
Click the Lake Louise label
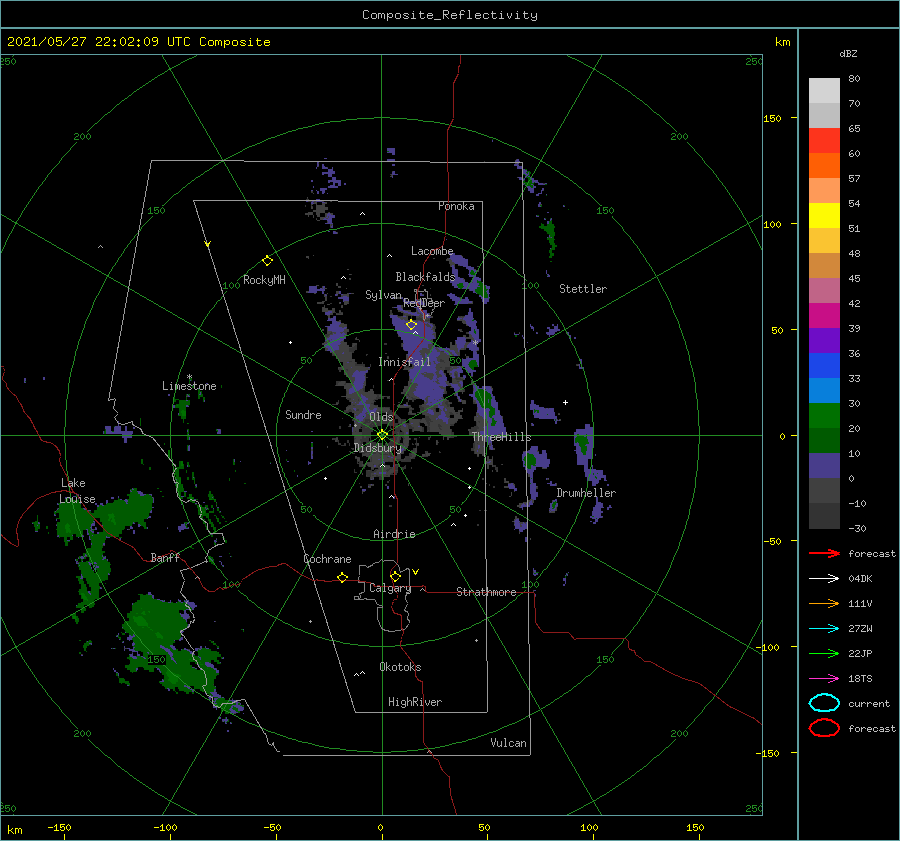pyautogui.click(x=78, y=491)
